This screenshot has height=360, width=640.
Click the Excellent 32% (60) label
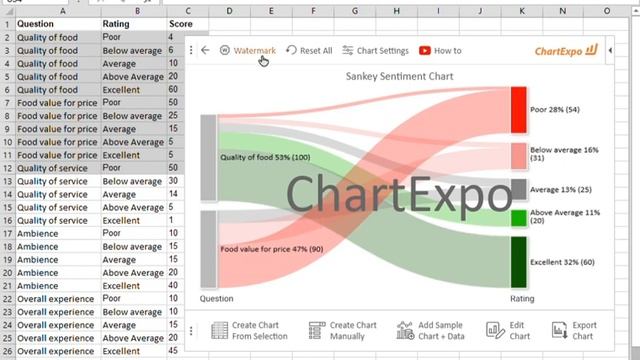(562, 262)
